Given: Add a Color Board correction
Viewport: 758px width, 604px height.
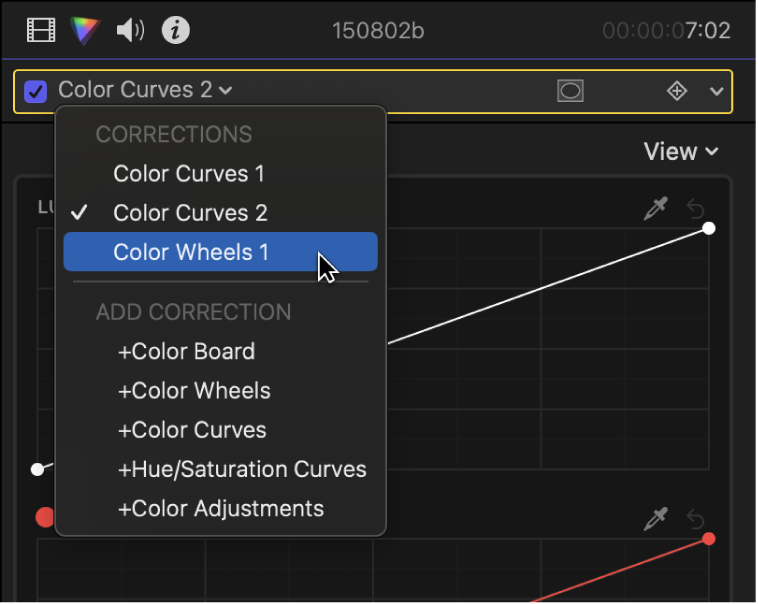Looking at the screenshot, I should coord(186,352).
